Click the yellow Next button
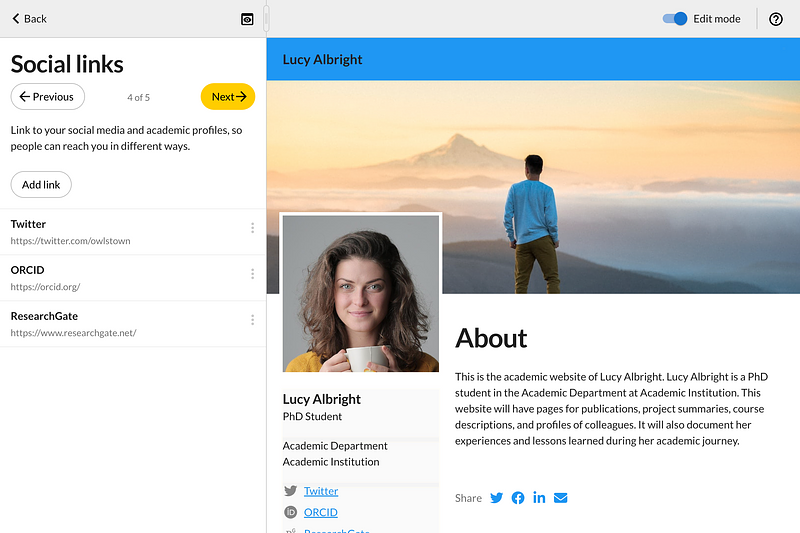The width and height of the screenshot is (800, 533). pos(228,97)
